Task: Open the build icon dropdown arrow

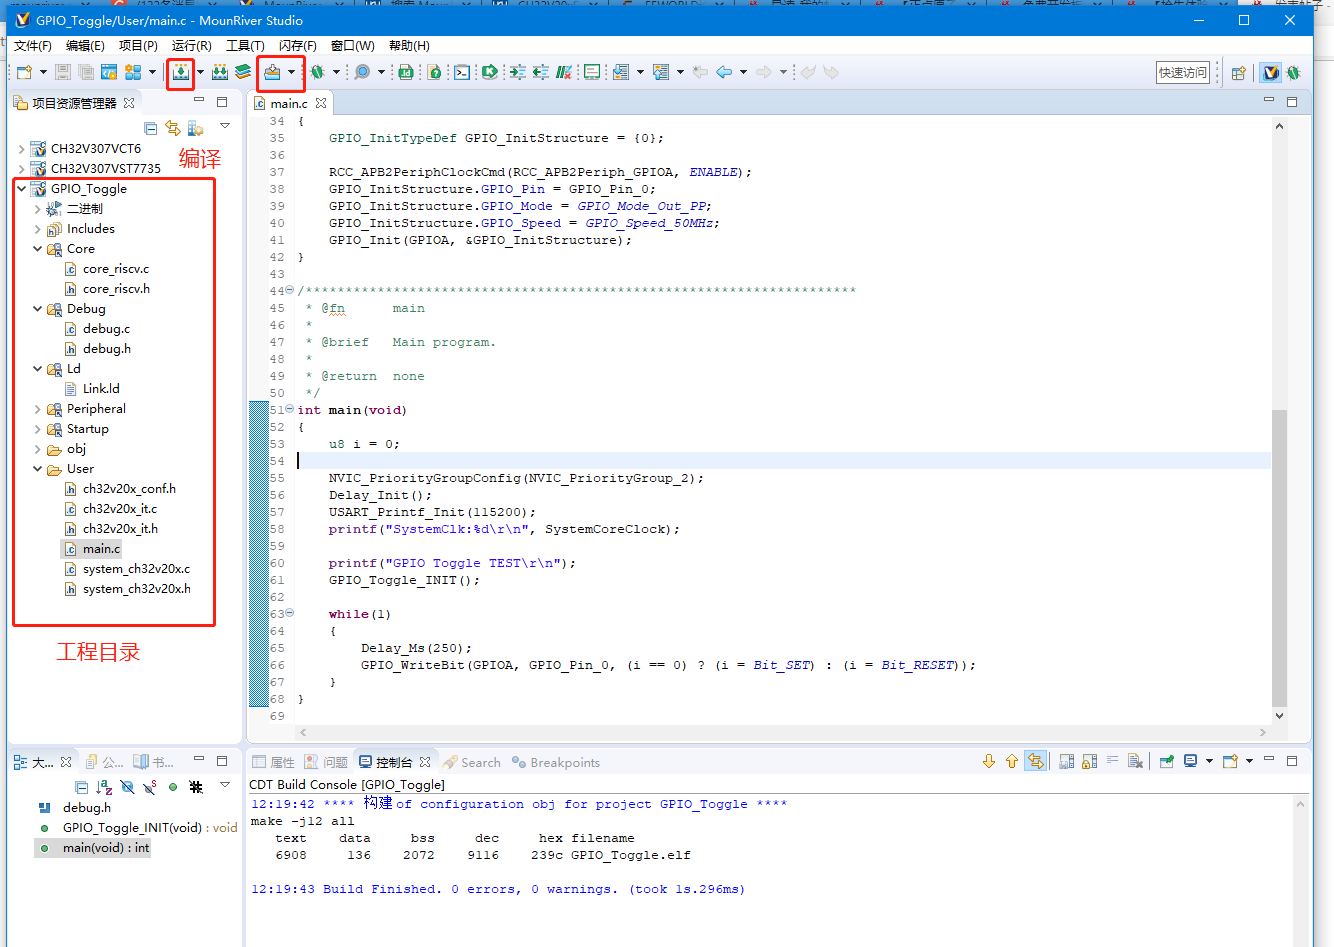Action: click(x=200, y=72)
